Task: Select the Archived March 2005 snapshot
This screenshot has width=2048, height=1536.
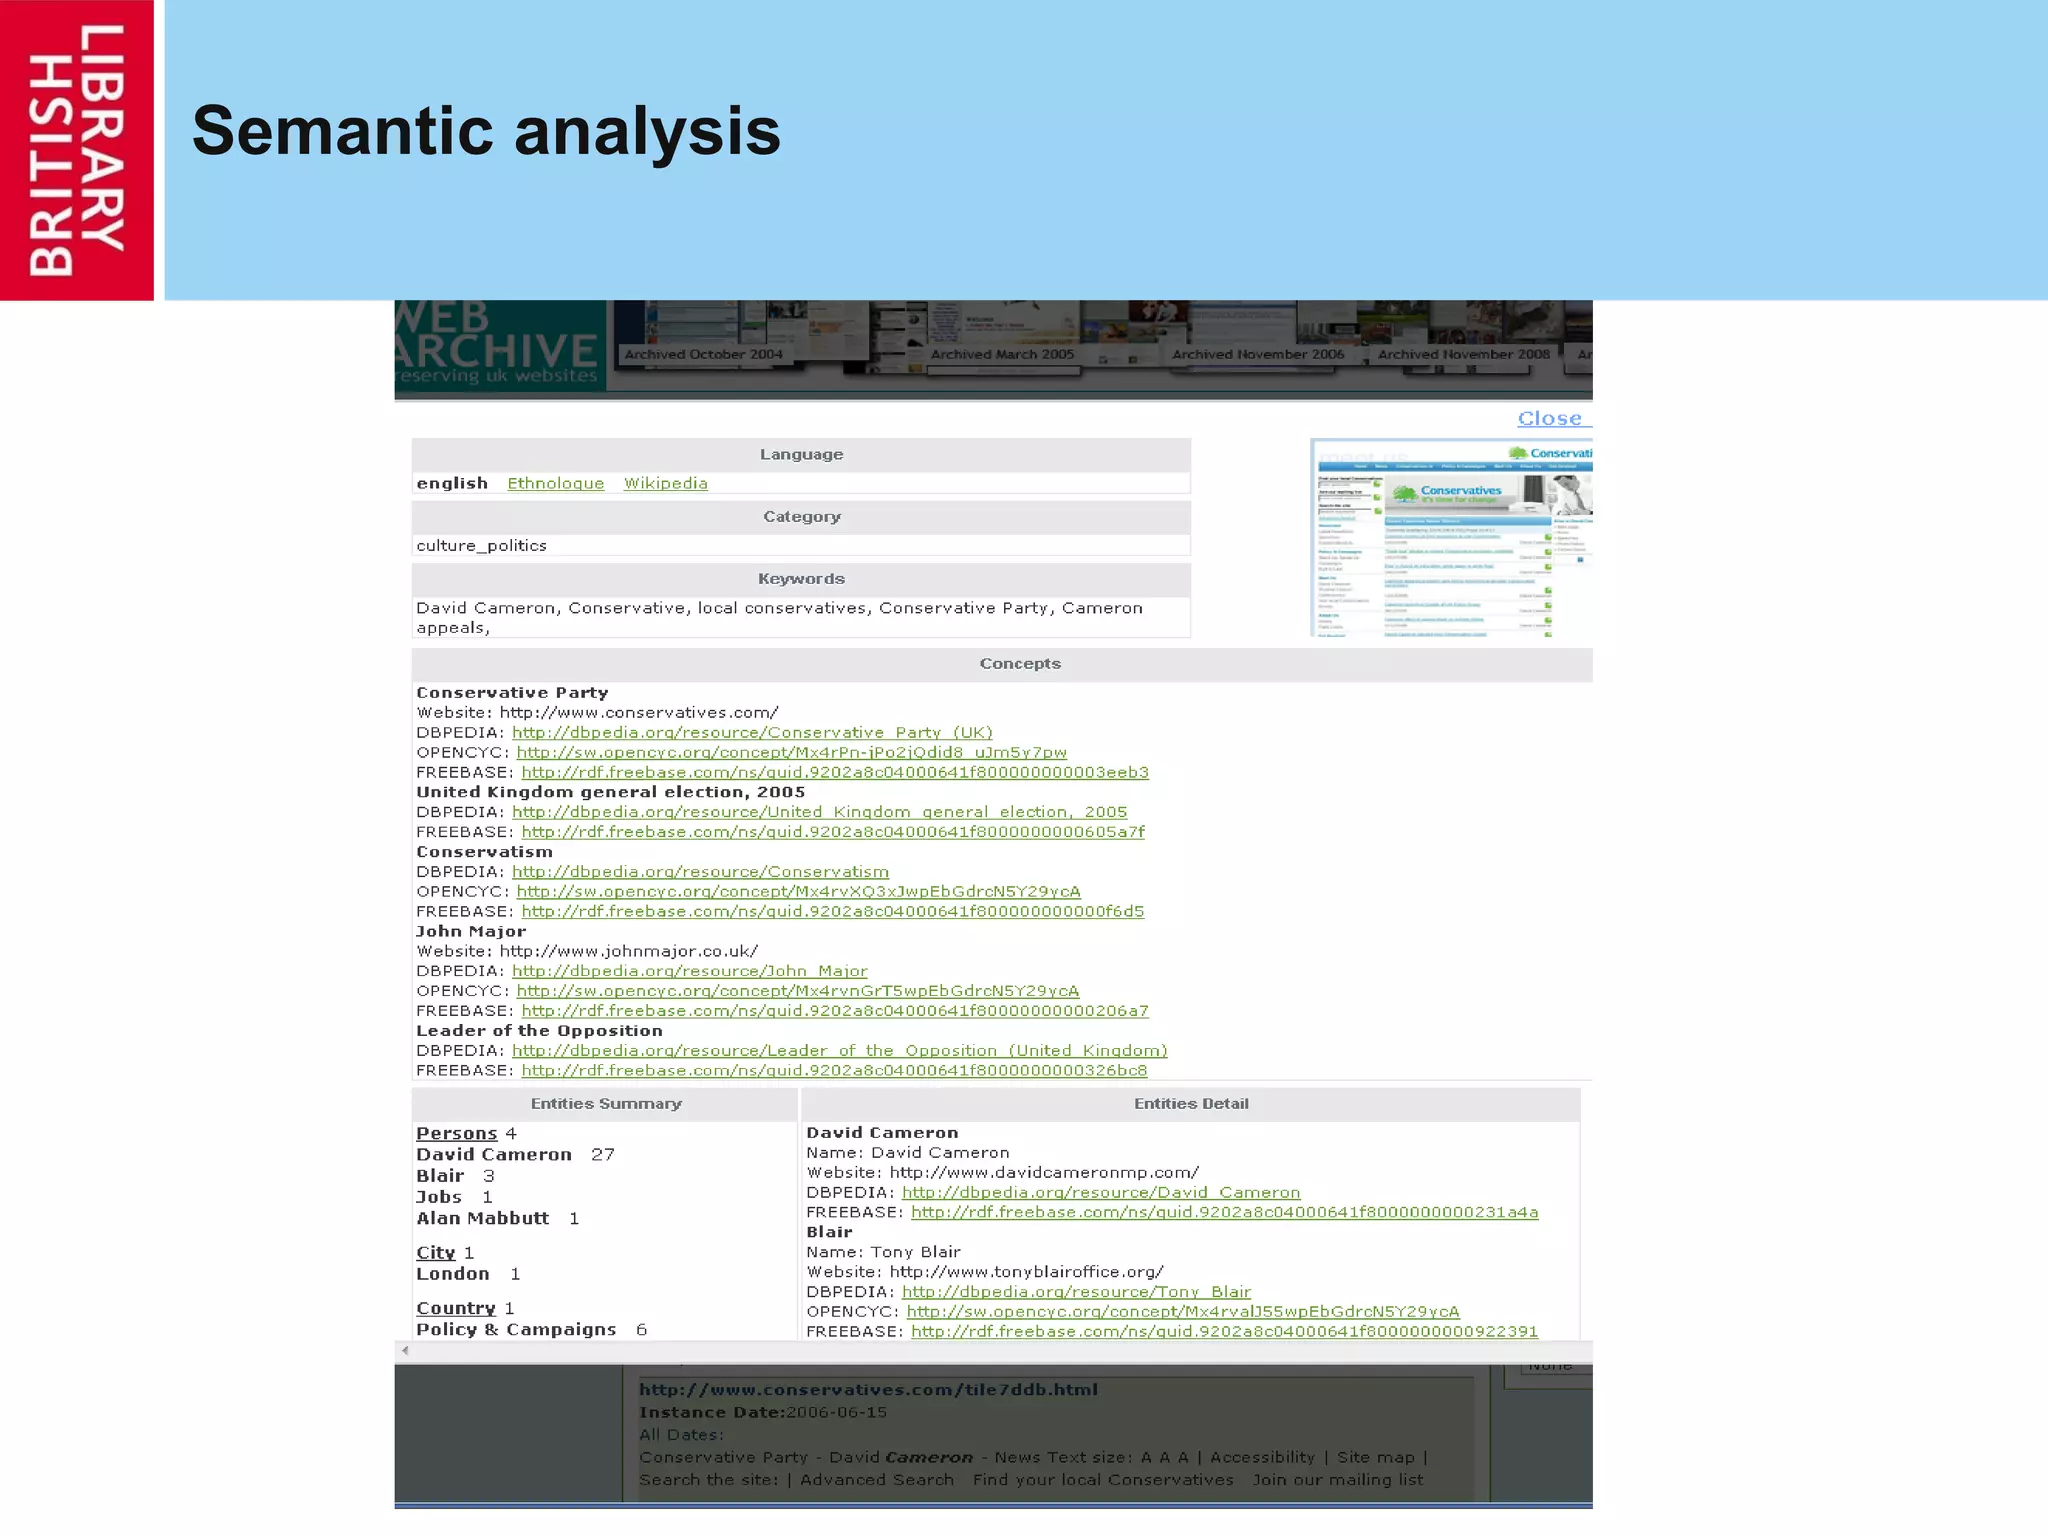Action: tap(1002, 354)
